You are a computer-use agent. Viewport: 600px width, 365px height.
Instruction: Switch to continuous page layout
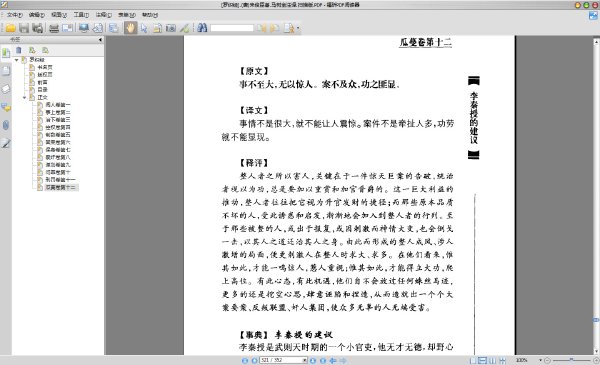coord(483,360)
